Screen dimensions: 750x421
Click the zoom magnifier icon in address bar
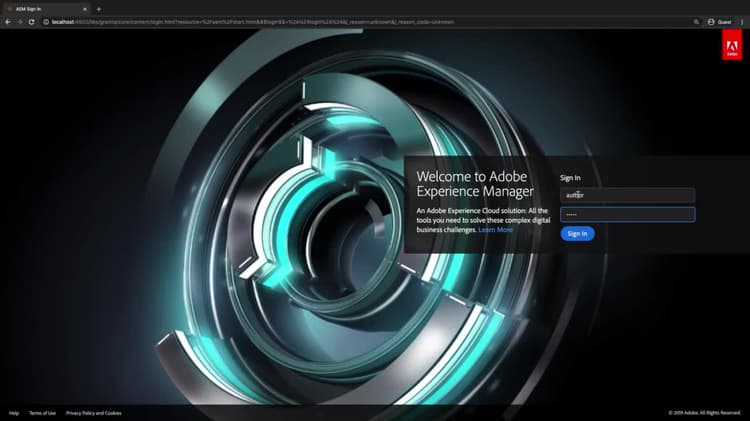coord(696,22)
